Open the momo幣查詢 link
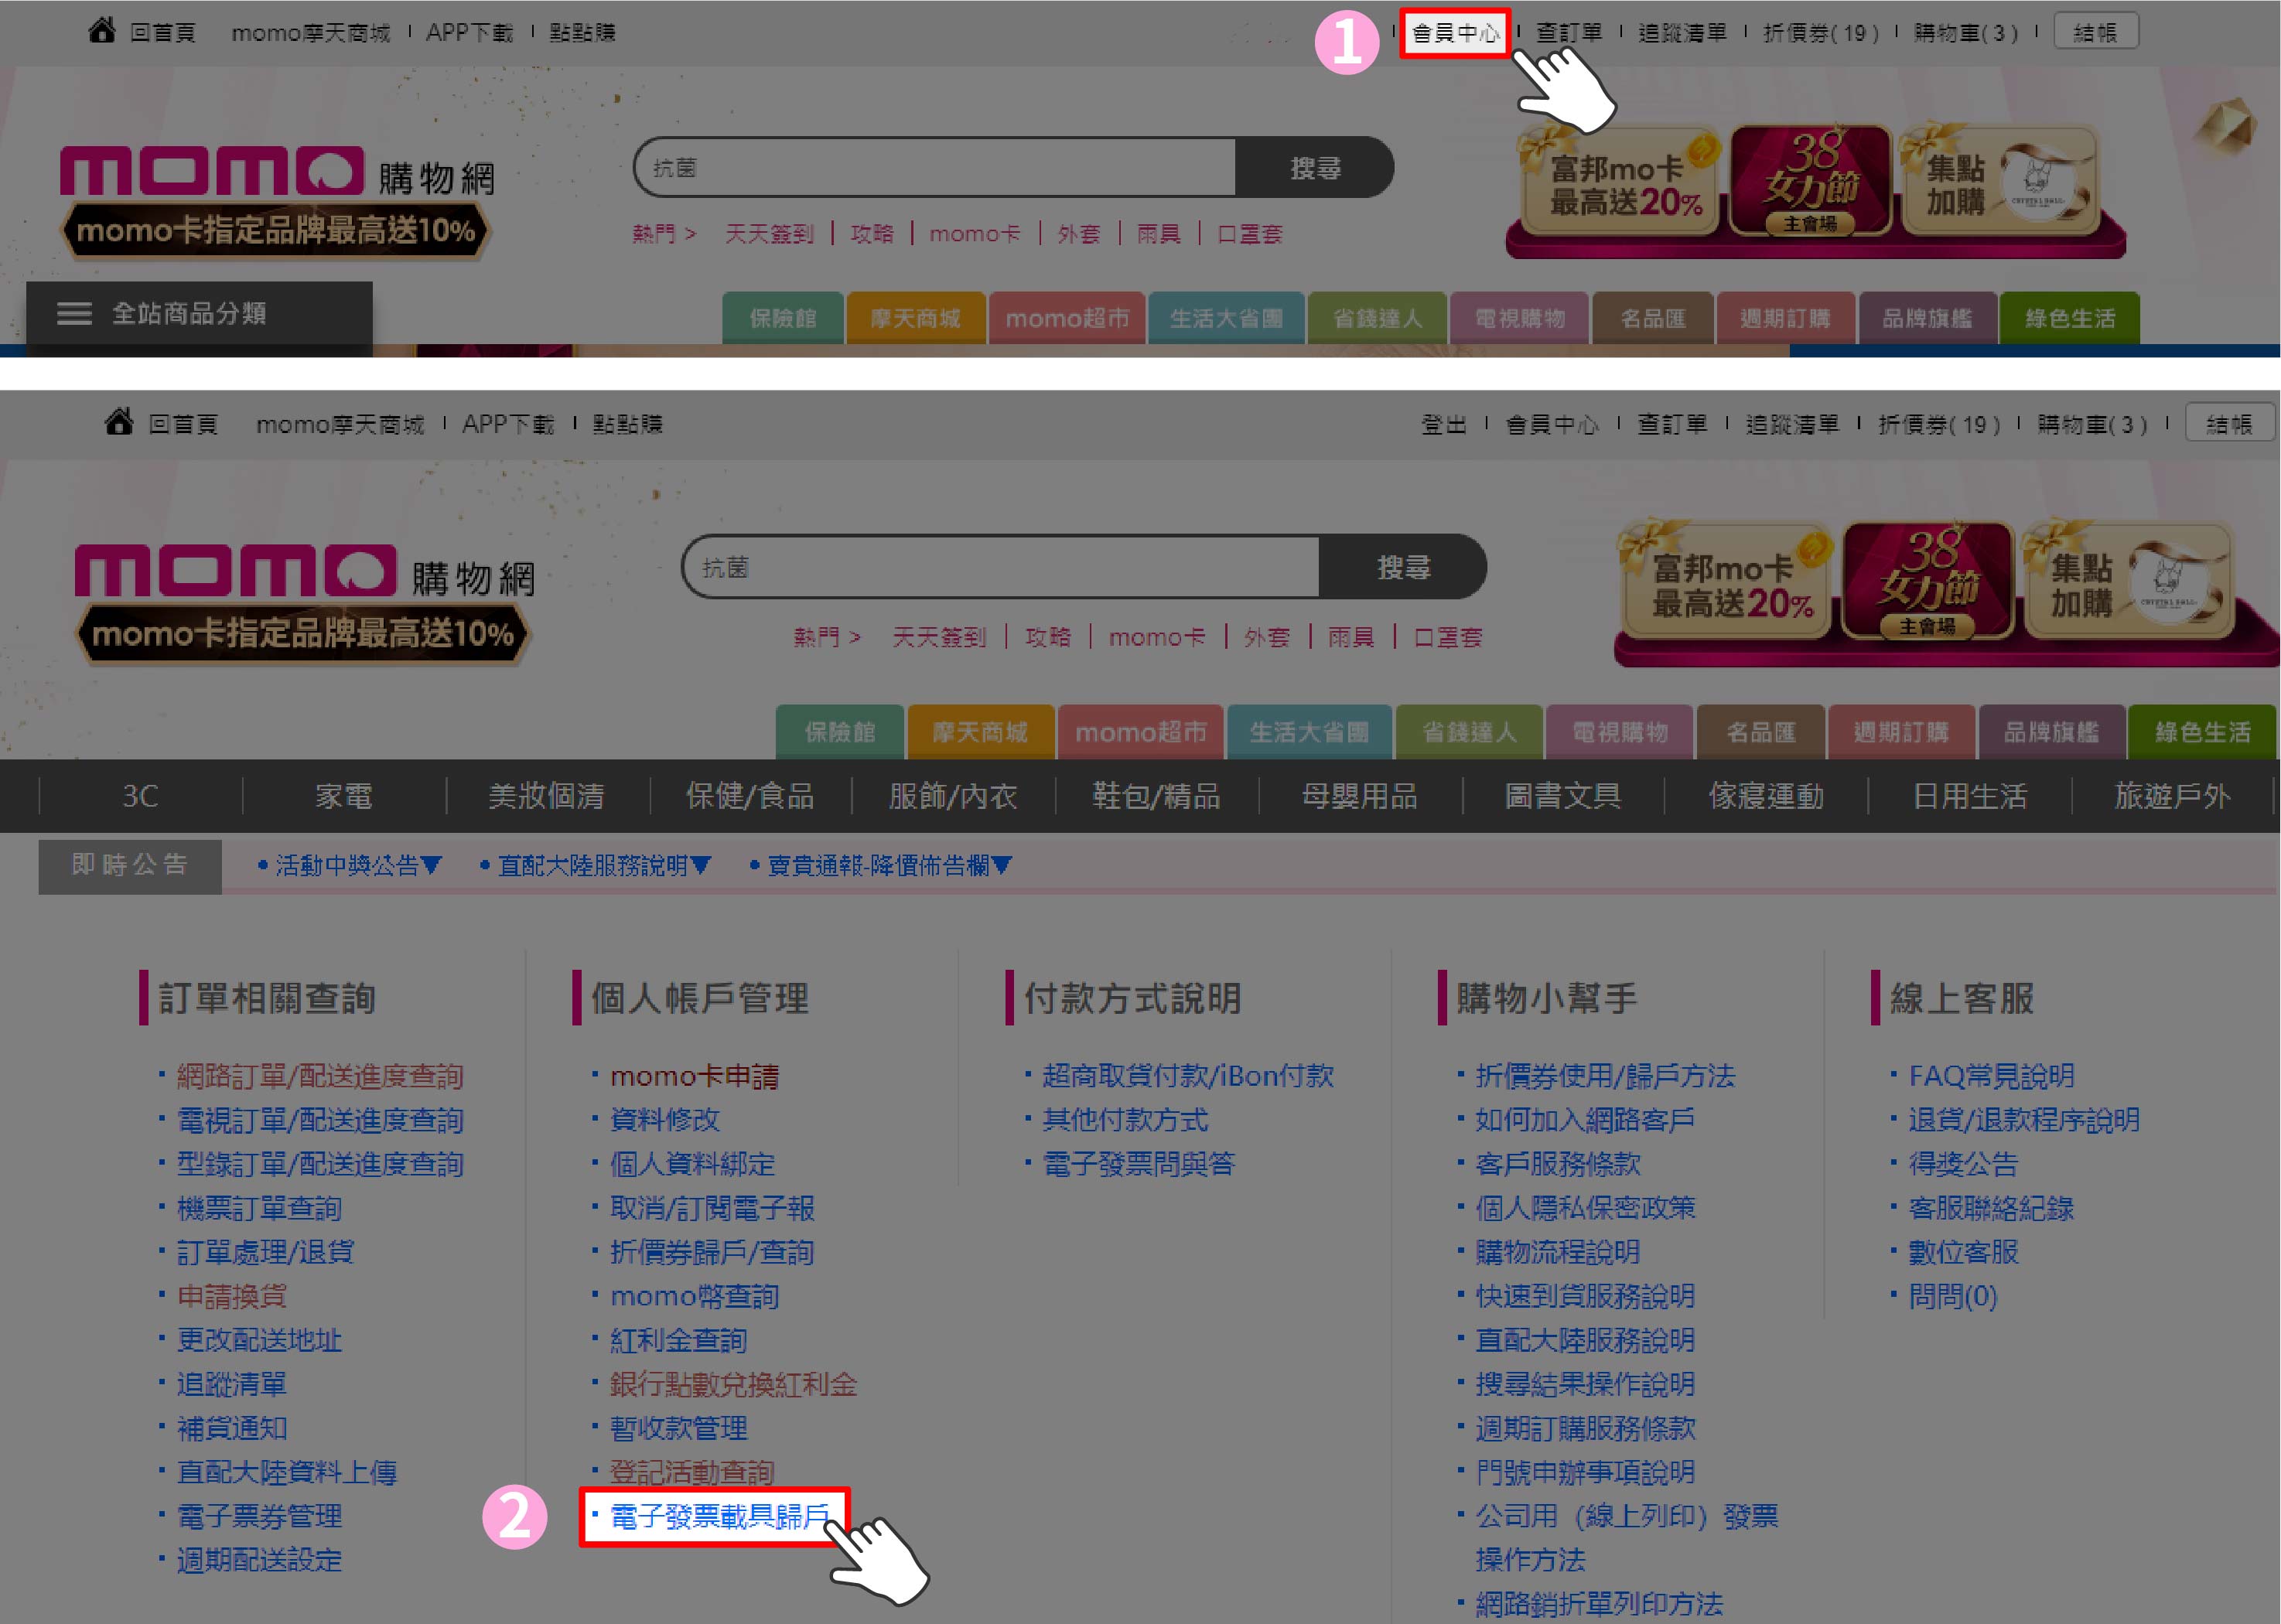Viewport: 2281px width, 1624px height. (694, 1296)
